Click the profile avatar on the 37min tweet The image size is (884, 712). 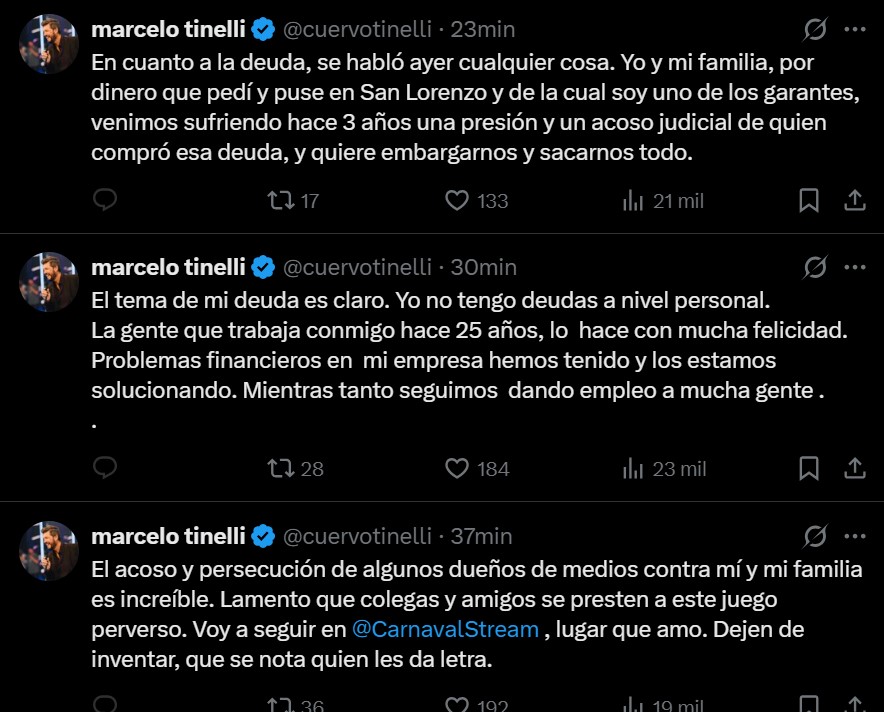[49, 551]
